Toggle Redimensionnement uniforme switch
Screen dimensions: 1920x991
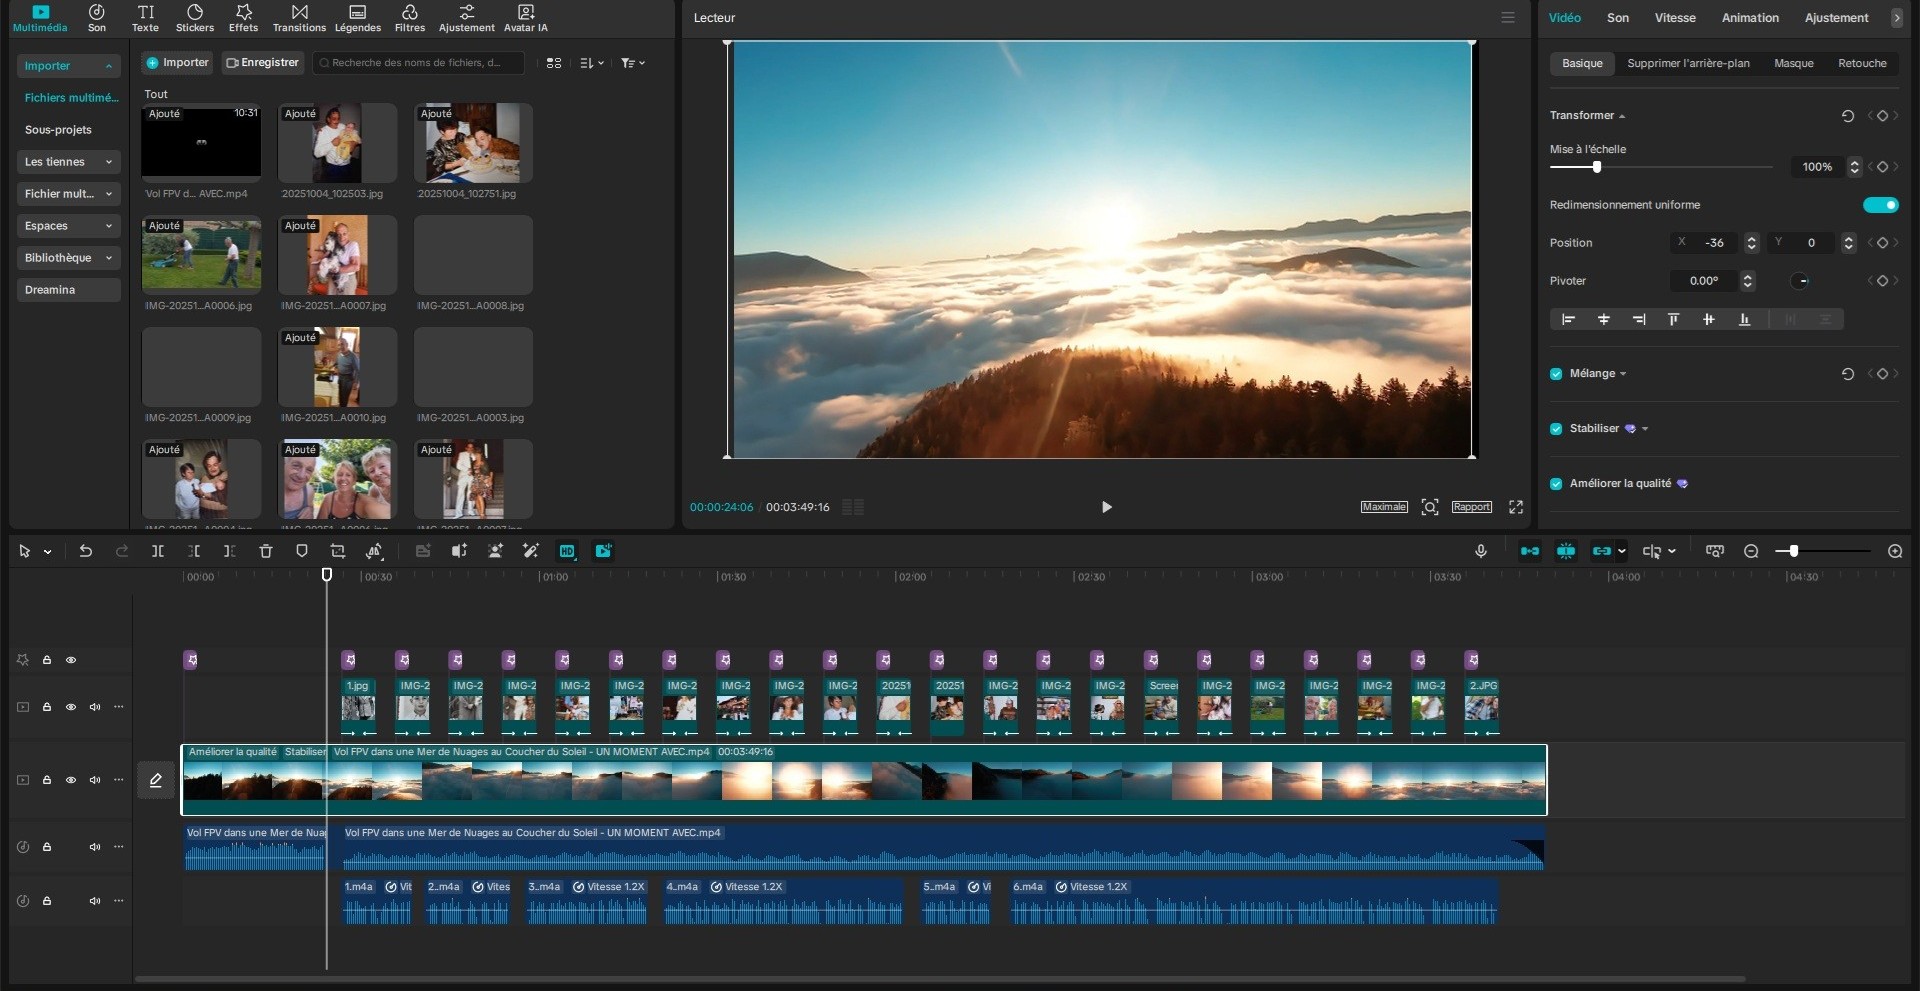click(x=1880, y=205)
